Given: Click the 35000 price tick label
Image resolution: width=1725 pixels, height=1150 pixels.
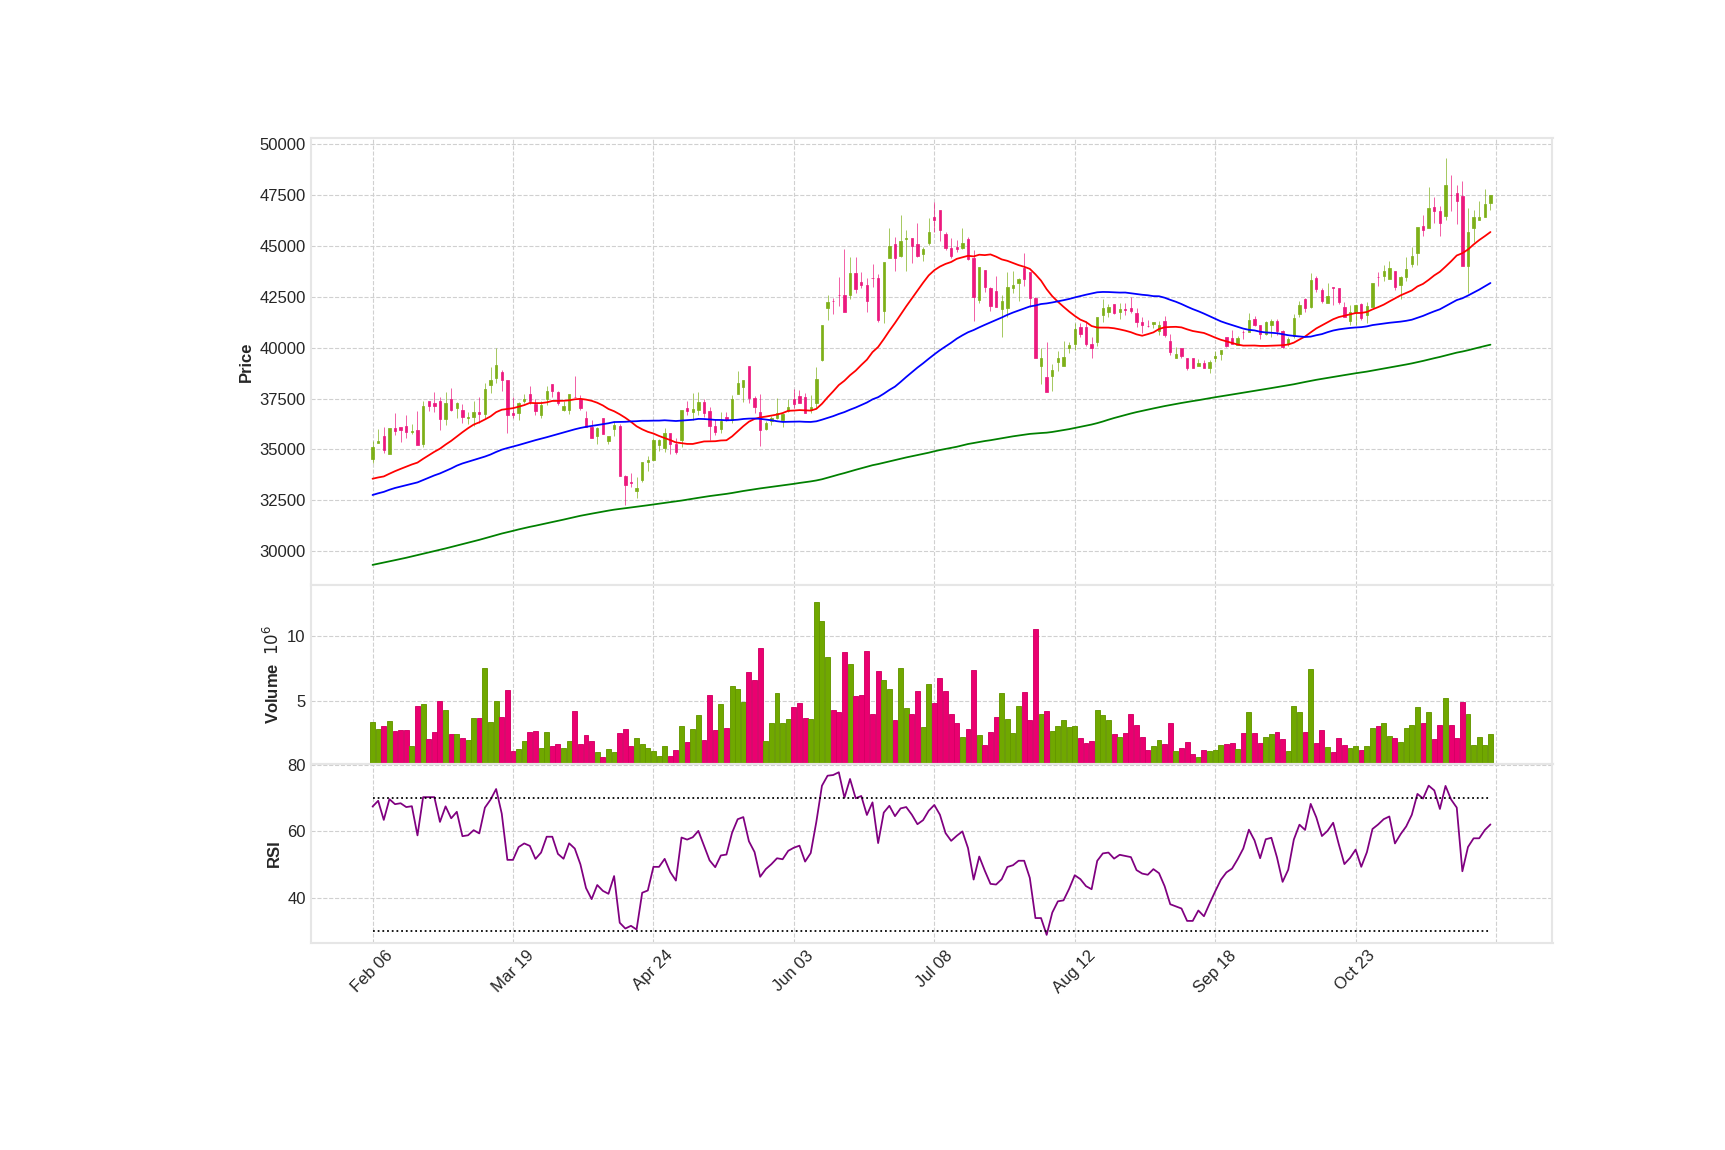Looking at the screenshot, I should pyautogui.click(x=282, y=450).
